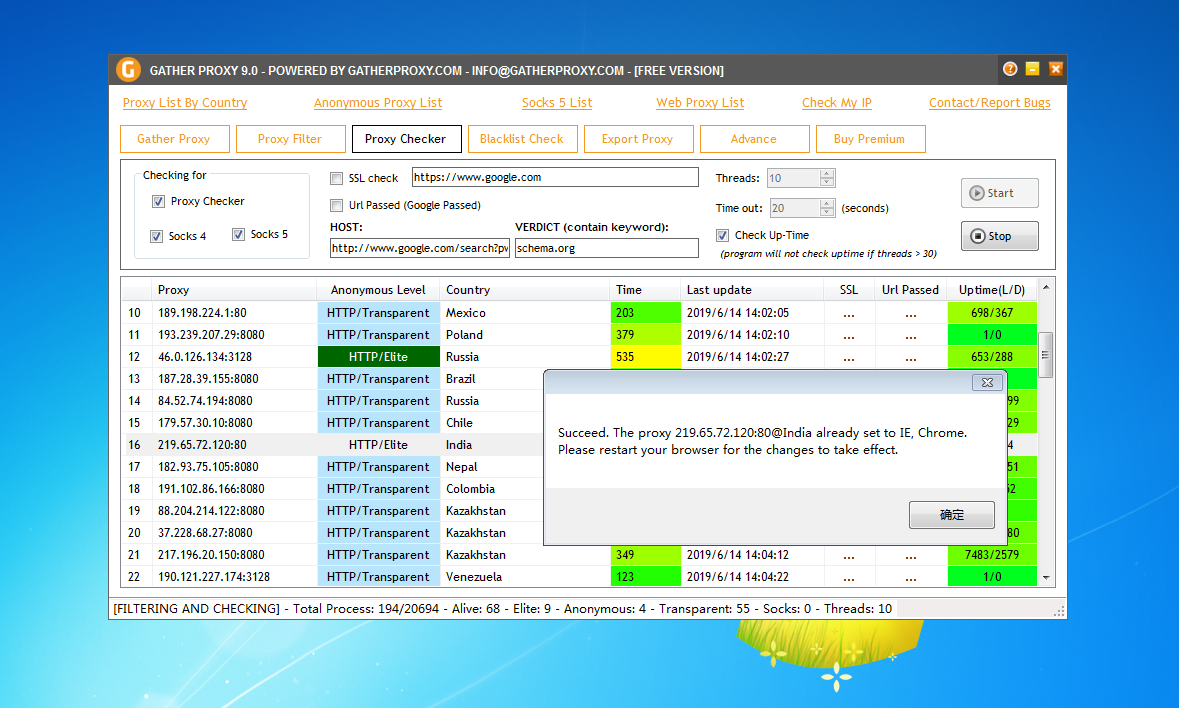Increase Time out value with up arrow

coord(827,204)
